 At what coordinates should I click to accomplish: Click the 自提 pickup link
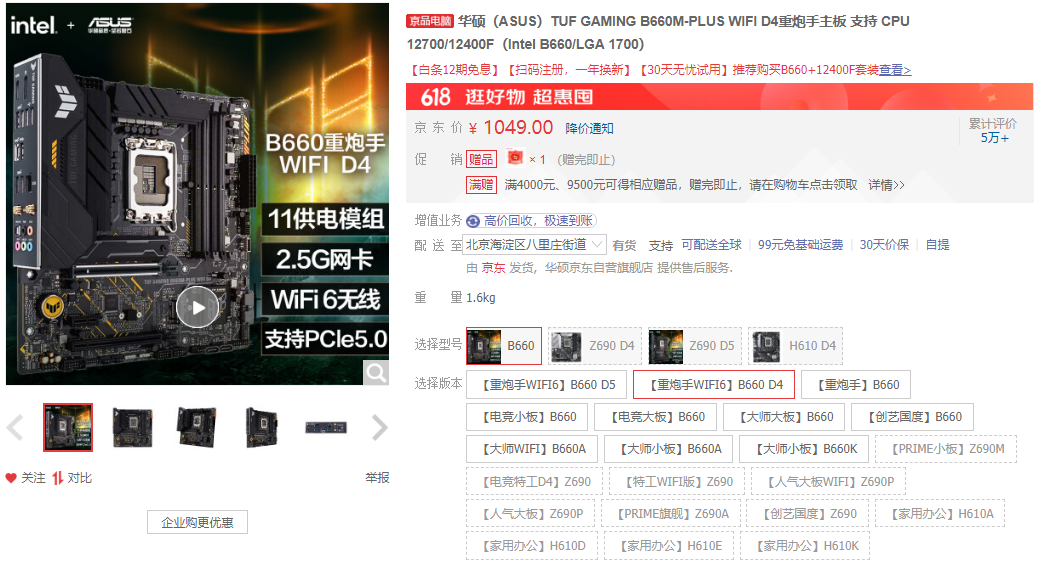click(938, 244)
